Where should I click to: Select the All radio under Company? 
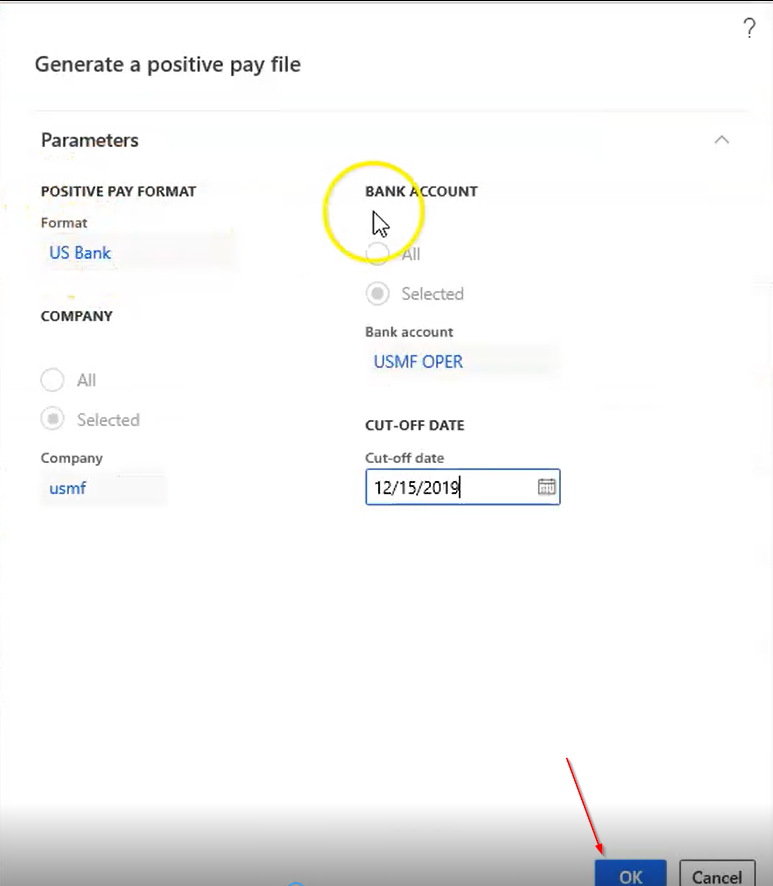pyautogui.click(x=52, y=380)
